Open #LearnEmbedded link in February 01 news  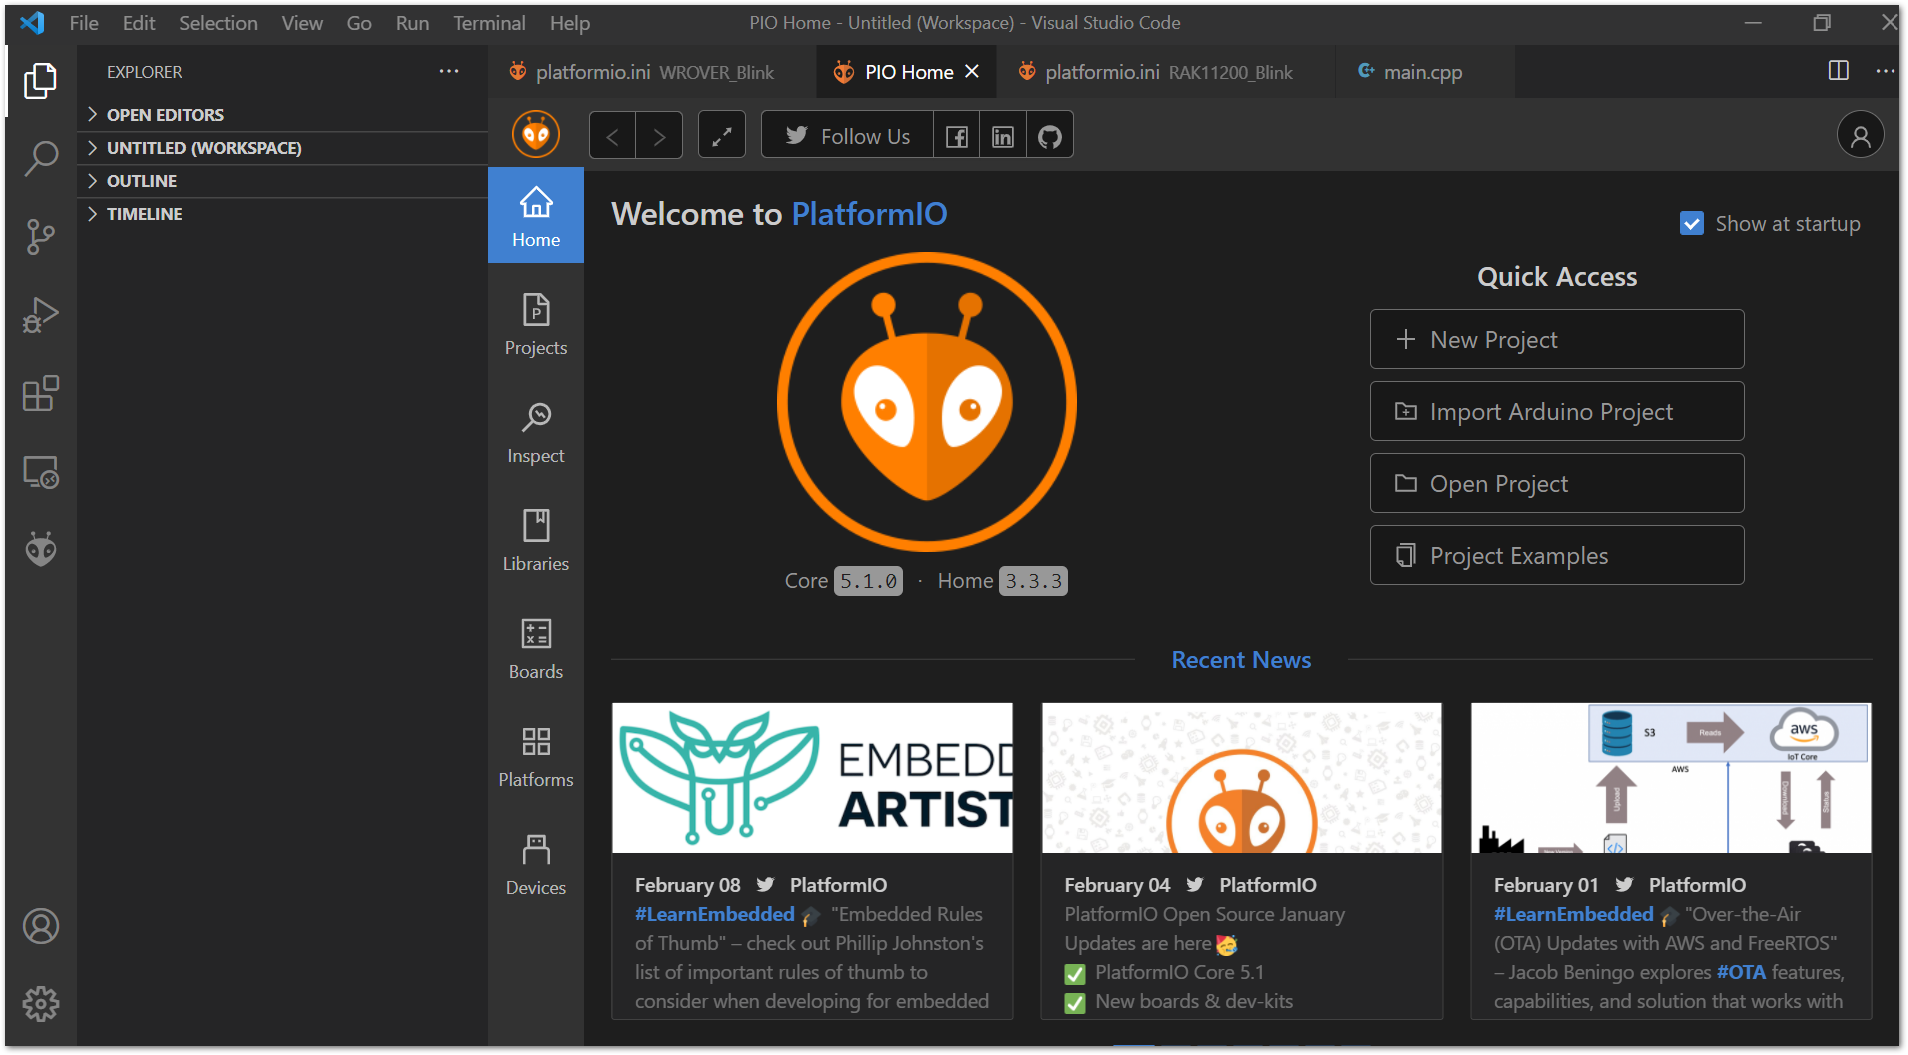[x=1573, y=914]
